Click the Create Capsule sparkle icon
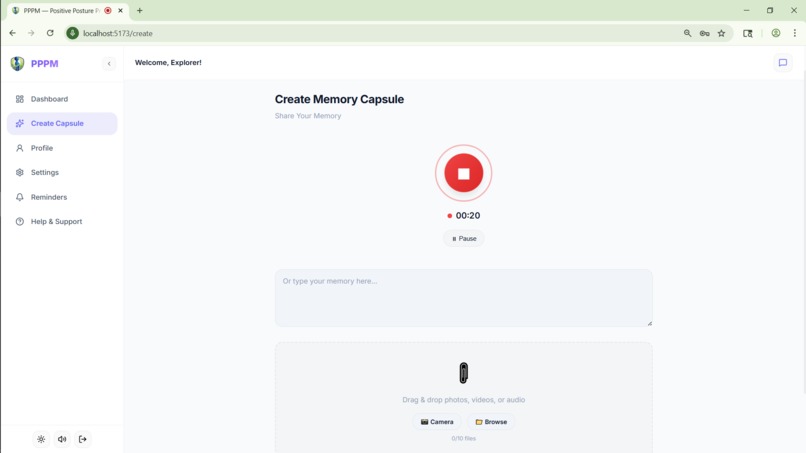 point(20,123)
